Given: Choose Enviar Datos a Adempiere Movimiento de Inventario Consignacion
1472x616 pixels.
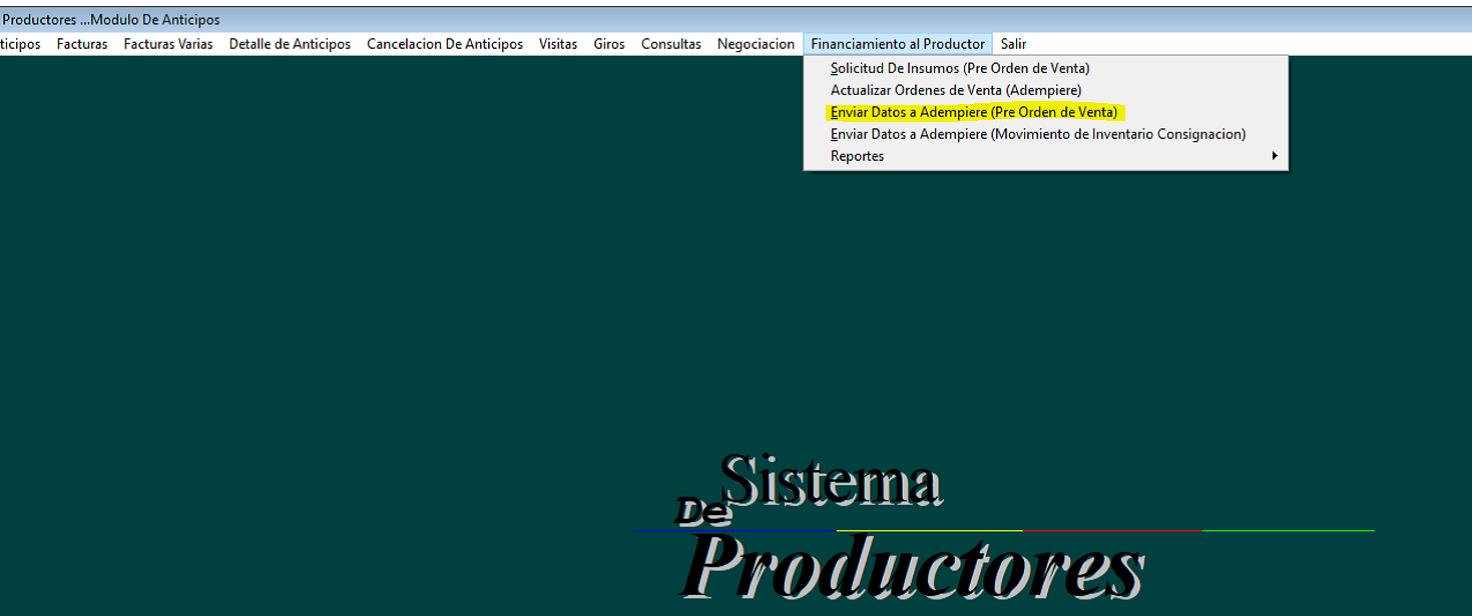Looking at the screenshot, I should coord(1046,134).
